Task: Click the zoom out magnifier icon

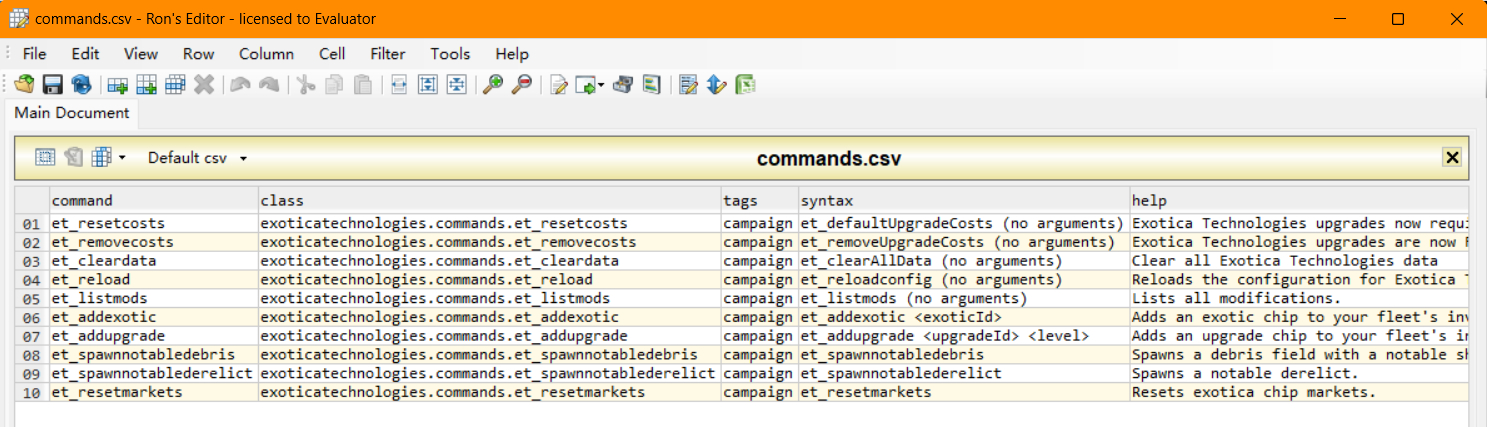Action: 521,85
